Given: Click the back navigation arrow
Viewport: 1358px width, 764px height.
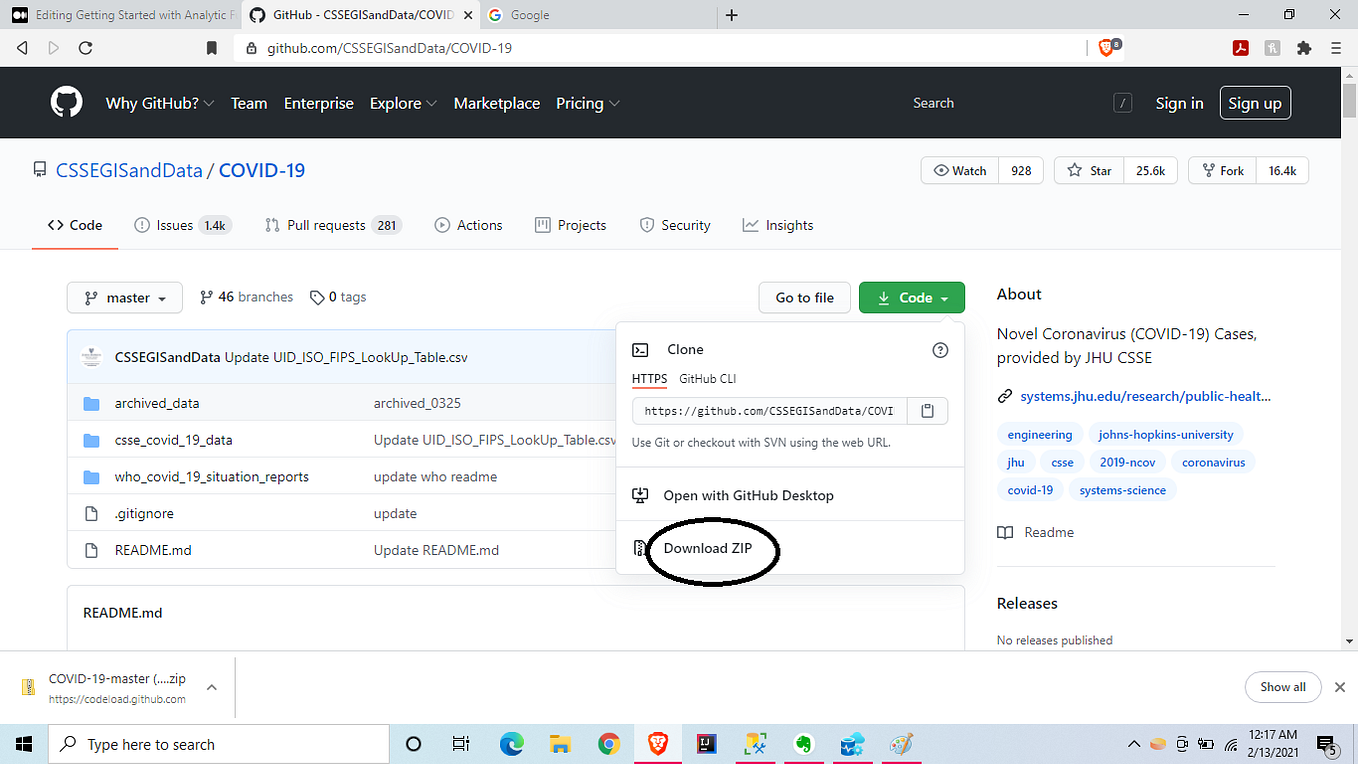Looking at the screenshot, I should point(22,47).
